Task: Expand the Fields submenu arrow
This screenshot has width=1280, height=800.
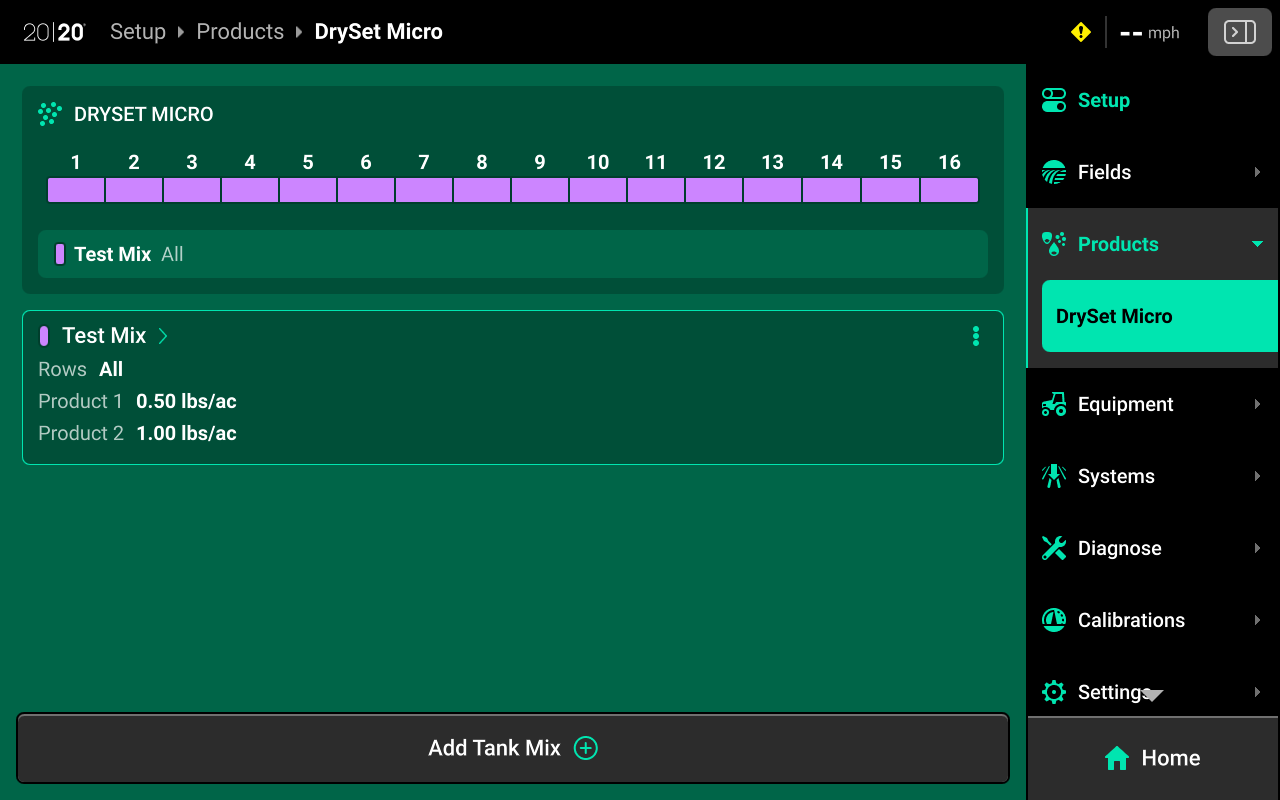Action: pyautogui.click(x=1257, y=172)
